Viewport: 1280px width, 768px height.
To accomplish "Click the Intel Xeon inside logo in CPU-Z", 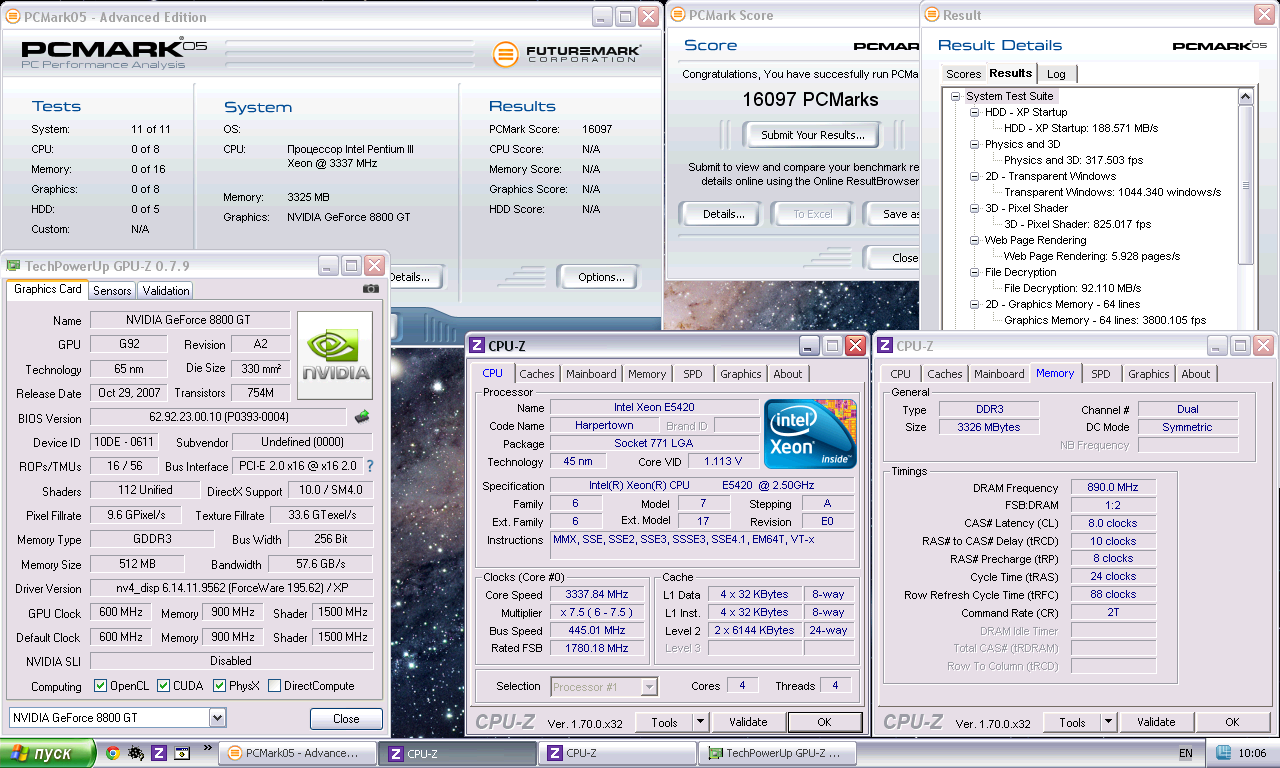I will 810,434.
